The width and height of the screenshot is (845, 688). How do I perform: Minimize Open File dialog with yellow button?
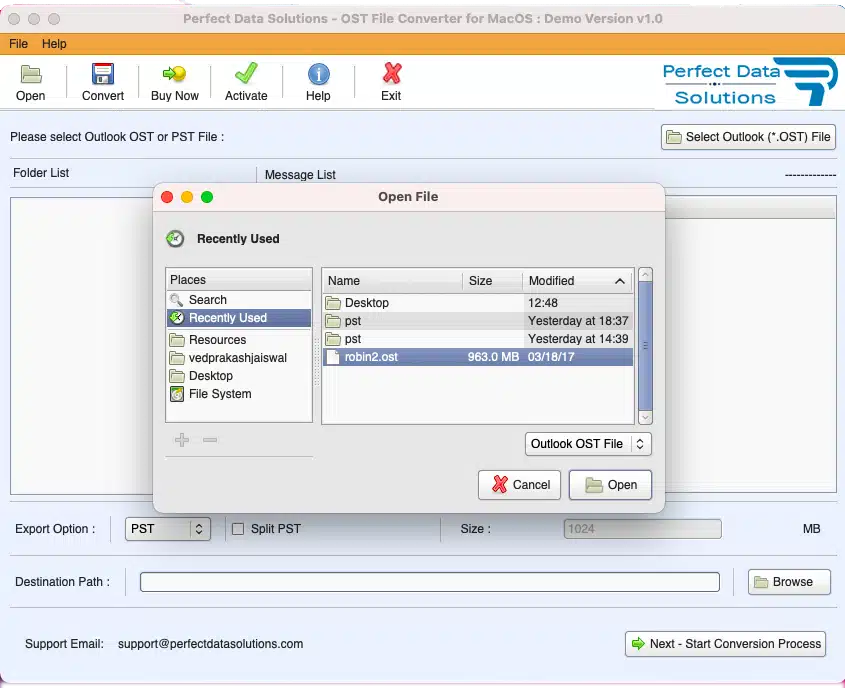(187, 197)
